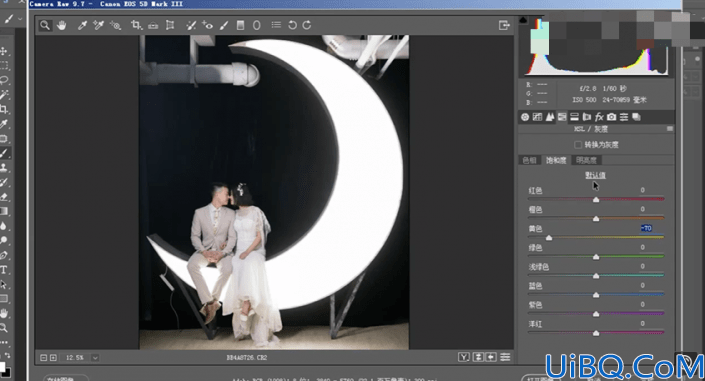The height and width of the screenshot is (381, 705).
Task: Choose the Radial Filter tool
Action: pos(257,25)
